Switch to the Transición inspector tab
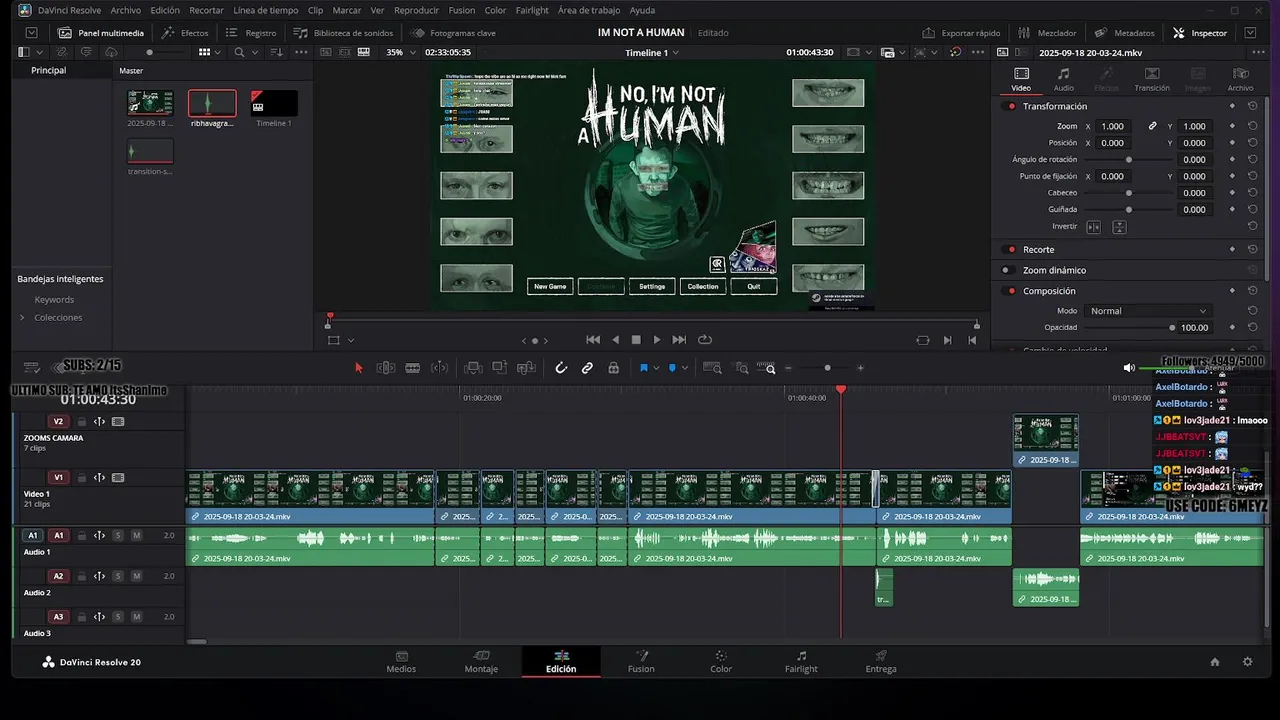The height and width of the screenshot is (720, 1280). coord(1152,79)
